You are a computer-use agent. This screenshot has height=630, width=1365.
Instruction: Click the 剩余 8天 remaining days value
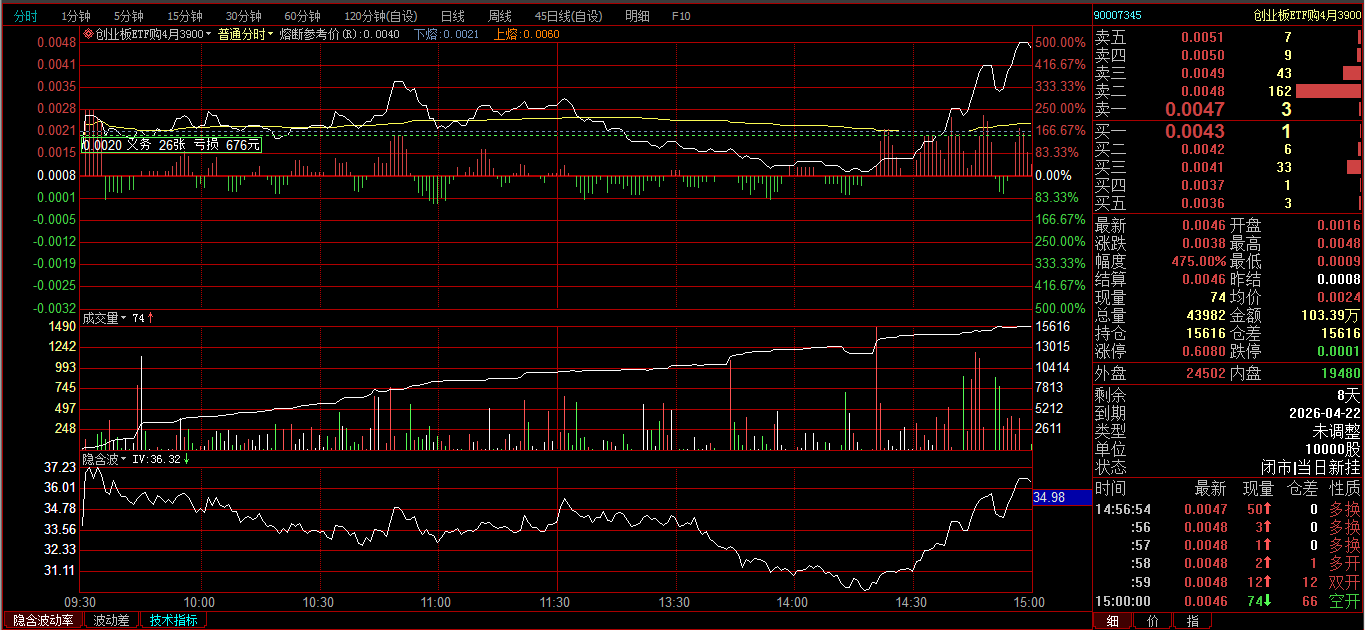pyautogui.click(x=1349, y=395)
